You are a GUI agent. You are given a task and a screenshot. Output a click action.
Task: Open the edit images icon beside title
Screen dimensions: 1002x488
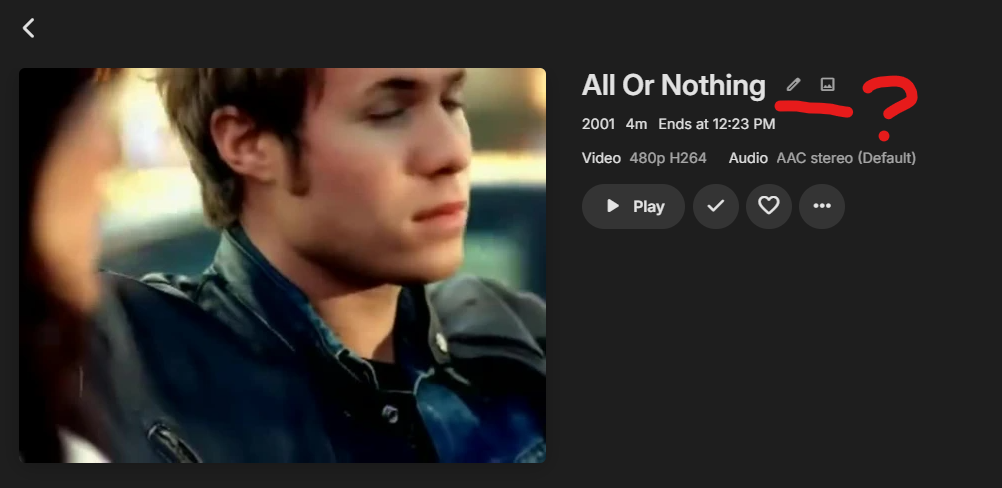(828, 84)
